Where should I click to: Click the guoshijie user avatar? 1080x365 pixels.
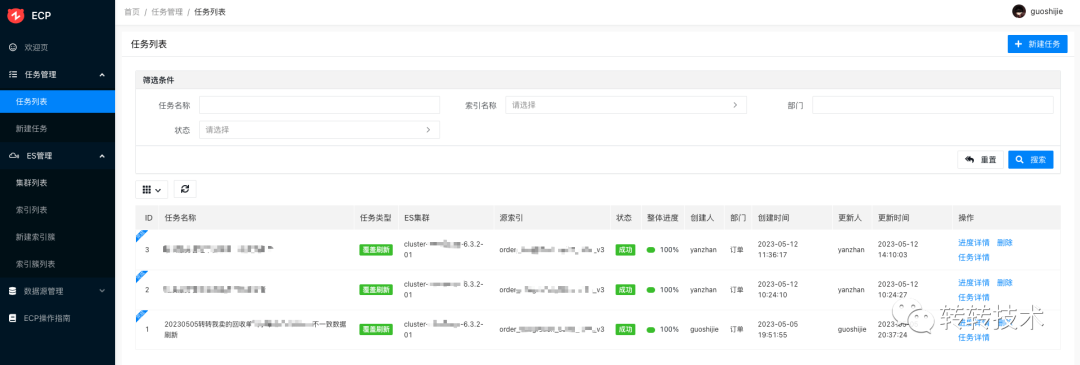1018,11
